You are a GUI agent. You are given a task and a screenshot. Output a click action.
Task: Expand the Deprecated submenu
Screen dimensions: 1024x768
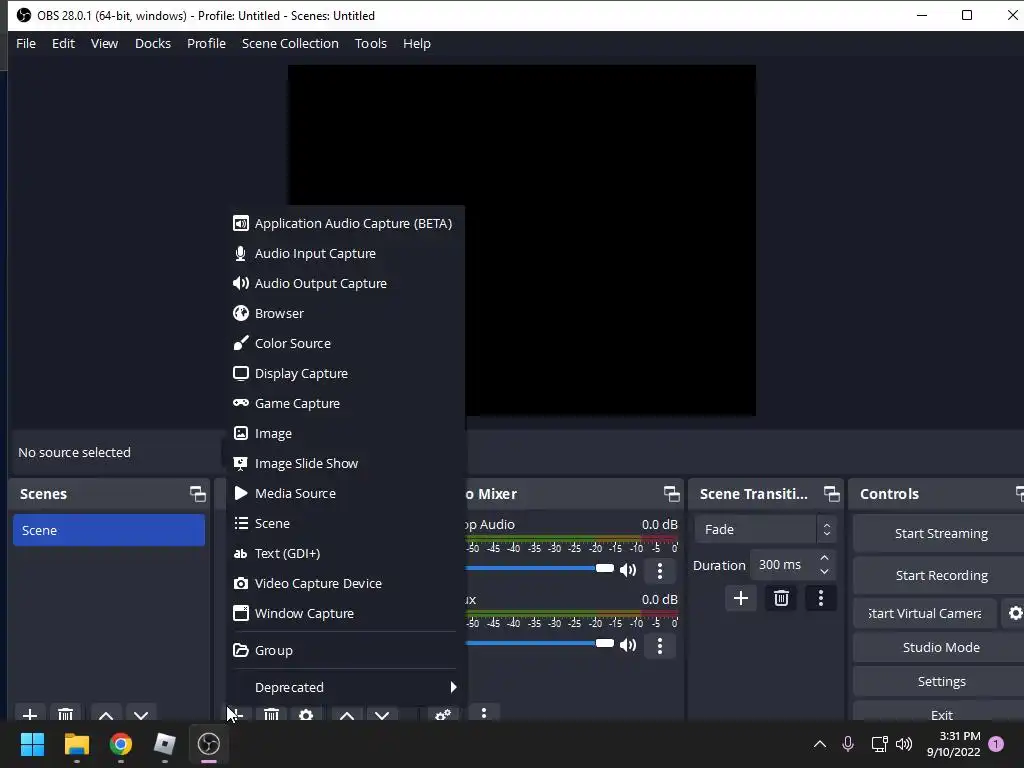[345, 687]
